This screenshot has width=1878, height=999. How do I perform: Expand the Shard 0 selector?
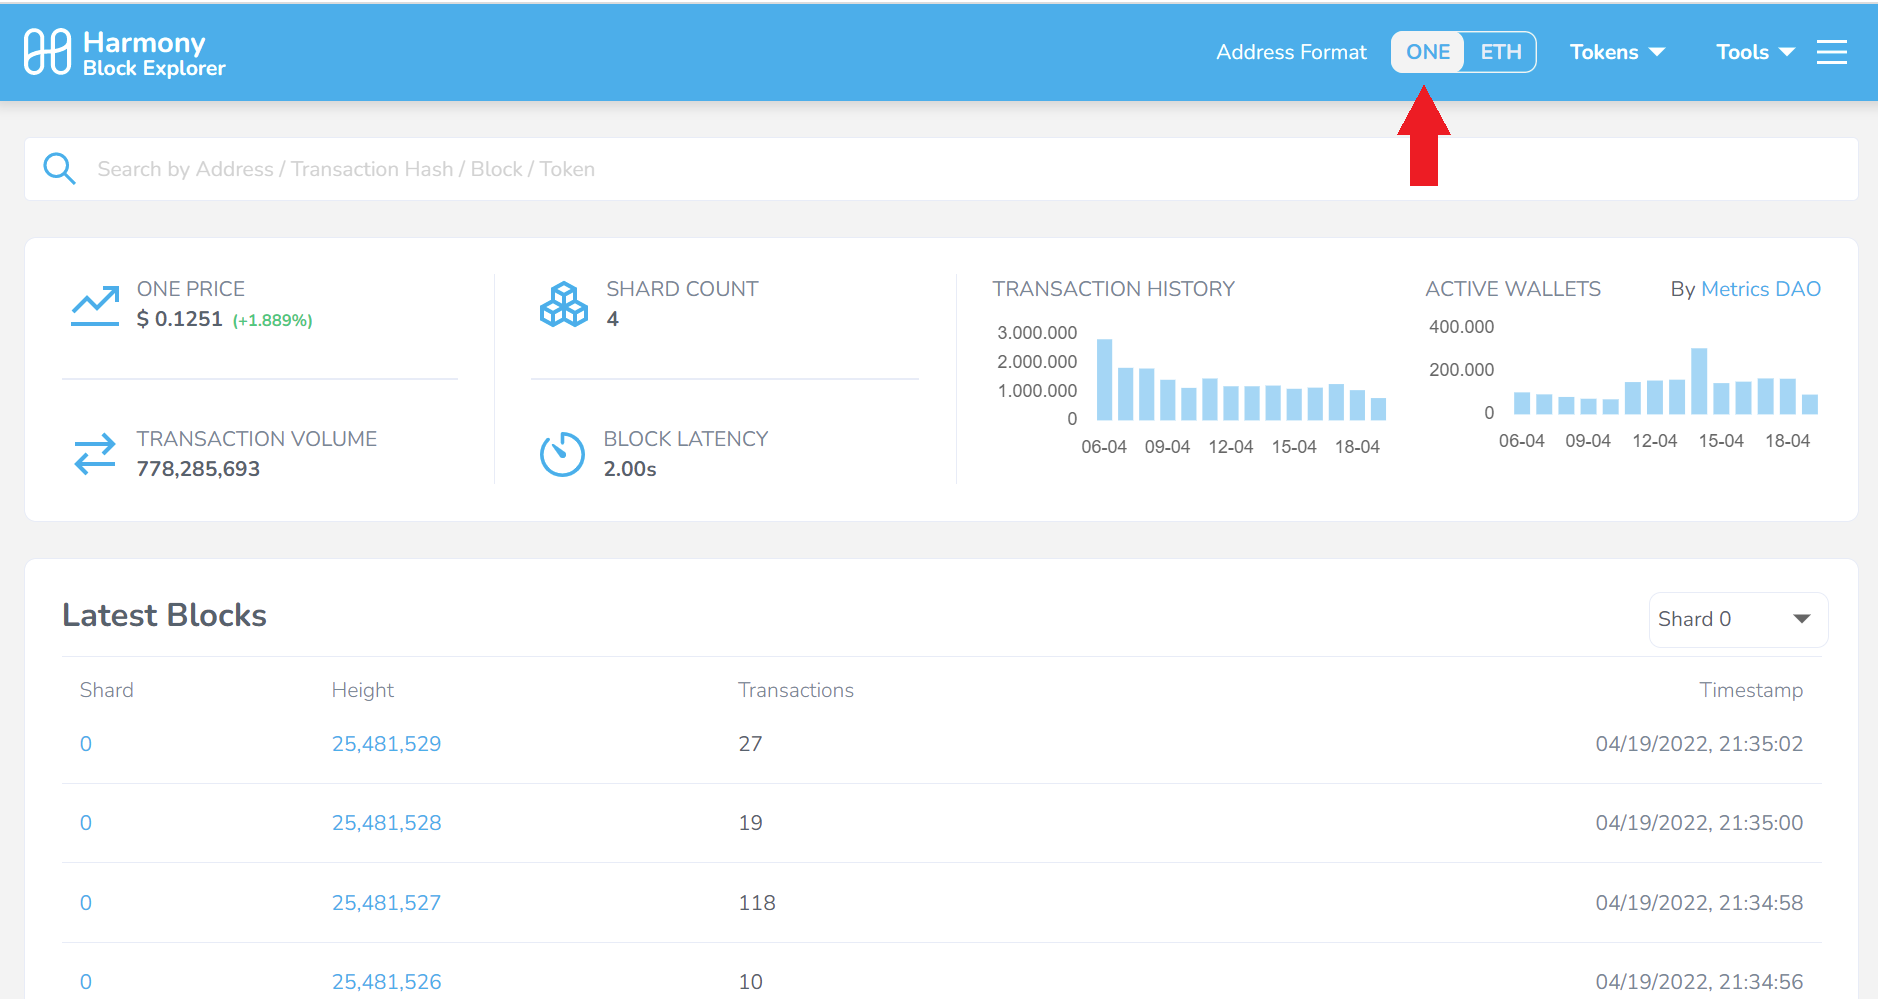(x=1737, y=619)
